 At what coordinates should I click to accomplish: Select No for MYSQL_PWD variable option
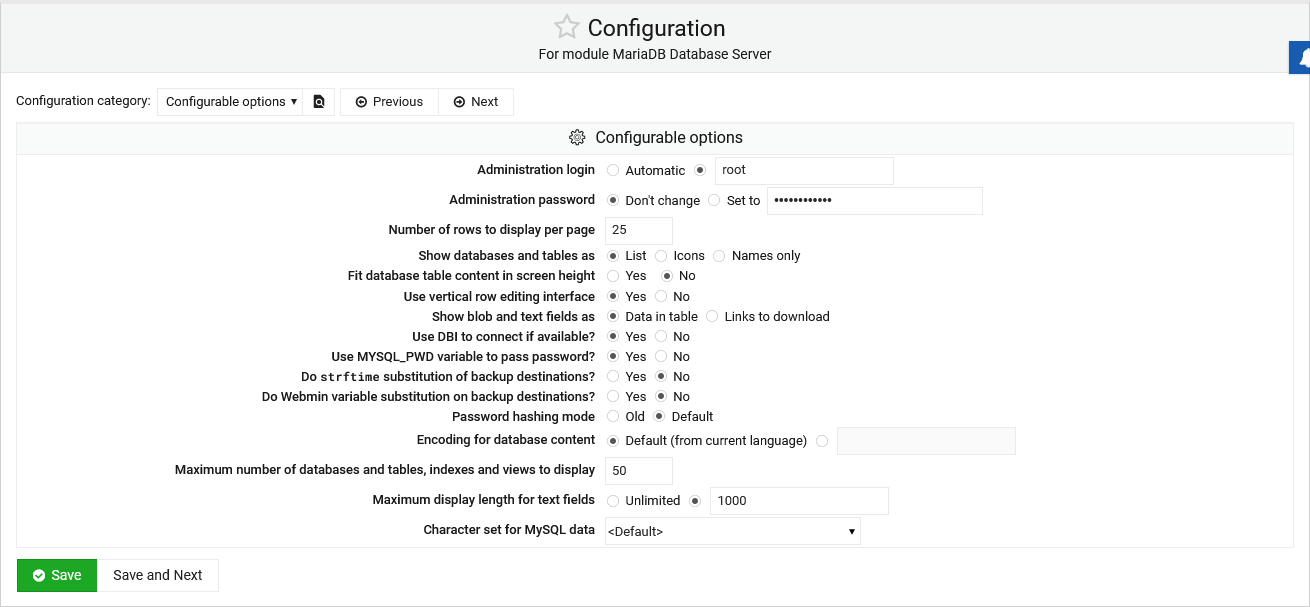(661, 356)
